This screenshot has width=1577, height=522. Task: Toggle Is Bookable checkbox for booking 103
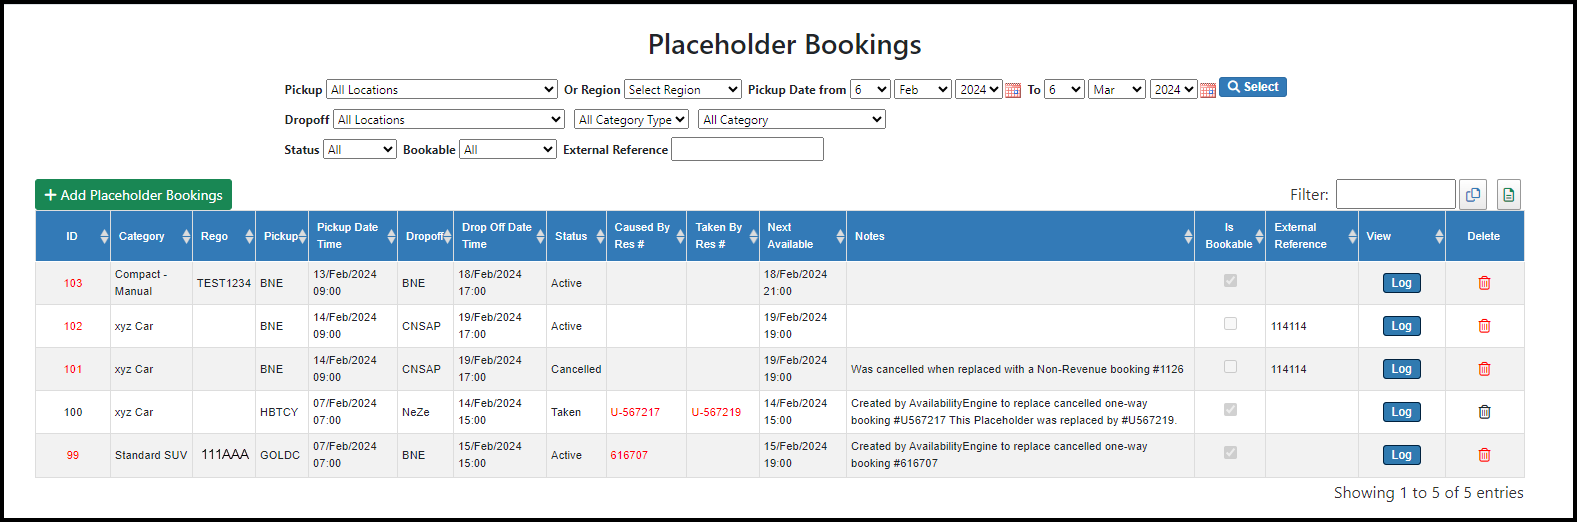(x=1230, y=281)
